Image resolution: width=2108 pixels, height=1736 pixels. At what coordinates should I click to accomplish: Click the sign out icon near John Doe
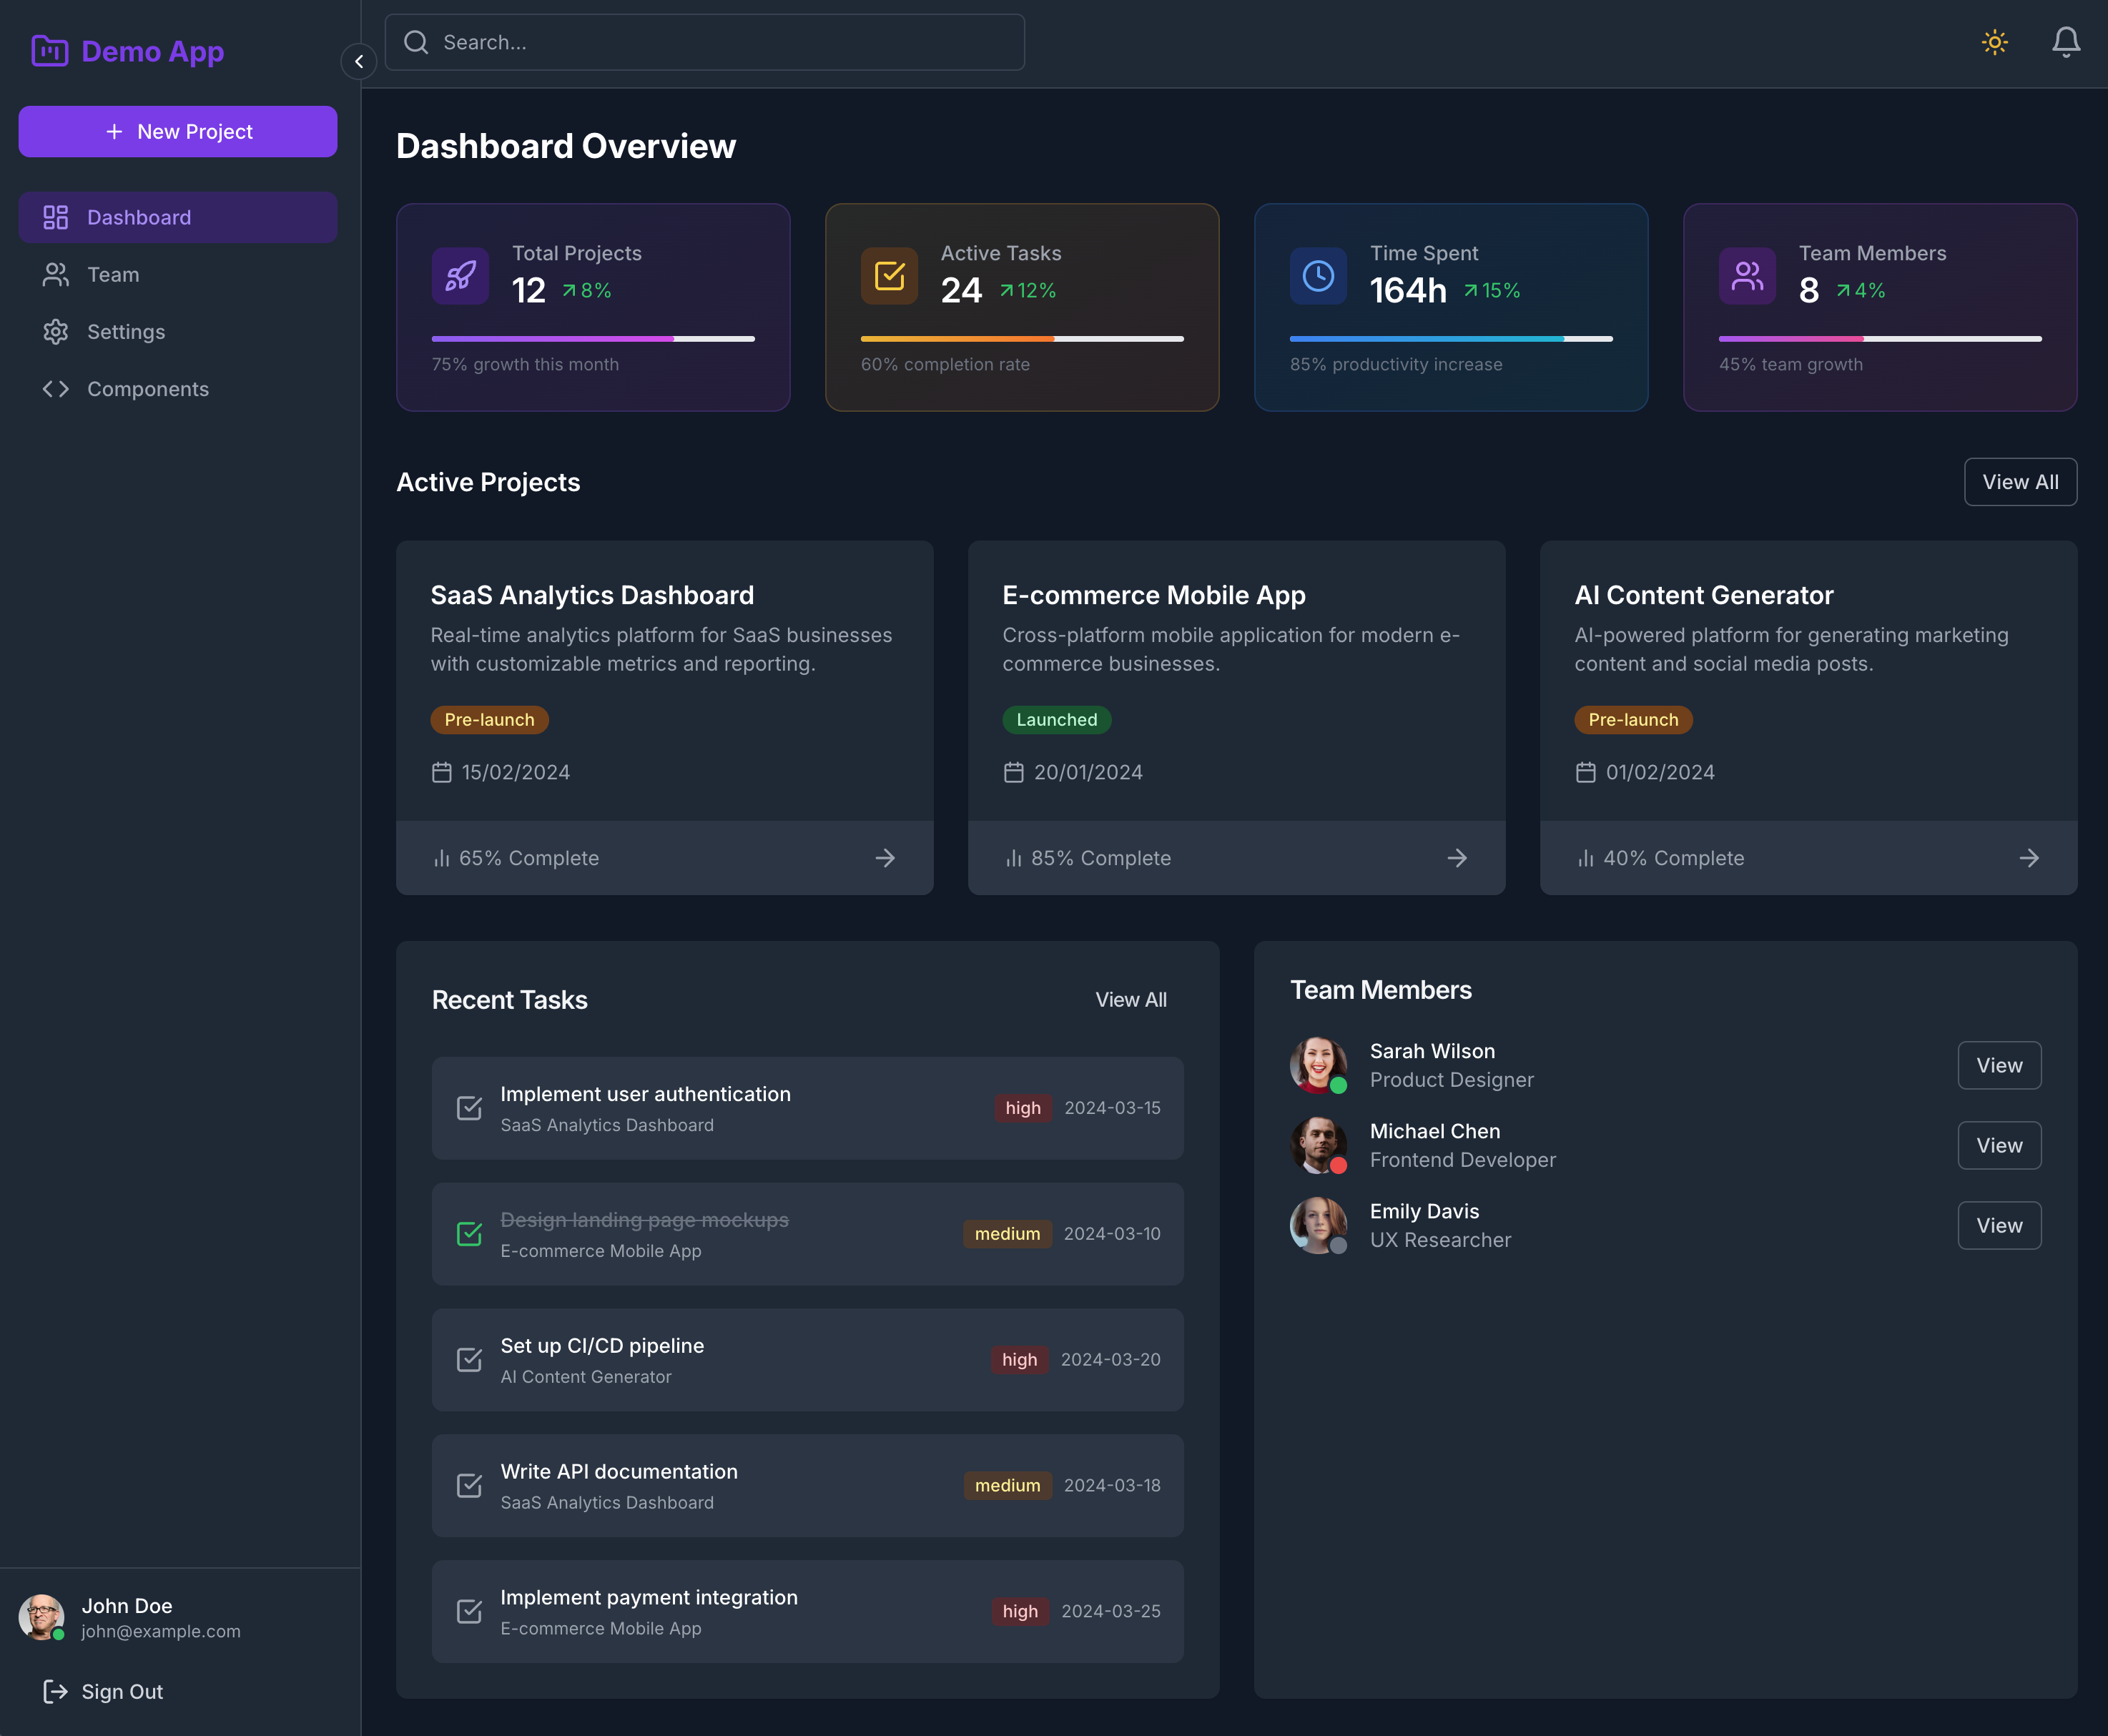(56, 1690)
